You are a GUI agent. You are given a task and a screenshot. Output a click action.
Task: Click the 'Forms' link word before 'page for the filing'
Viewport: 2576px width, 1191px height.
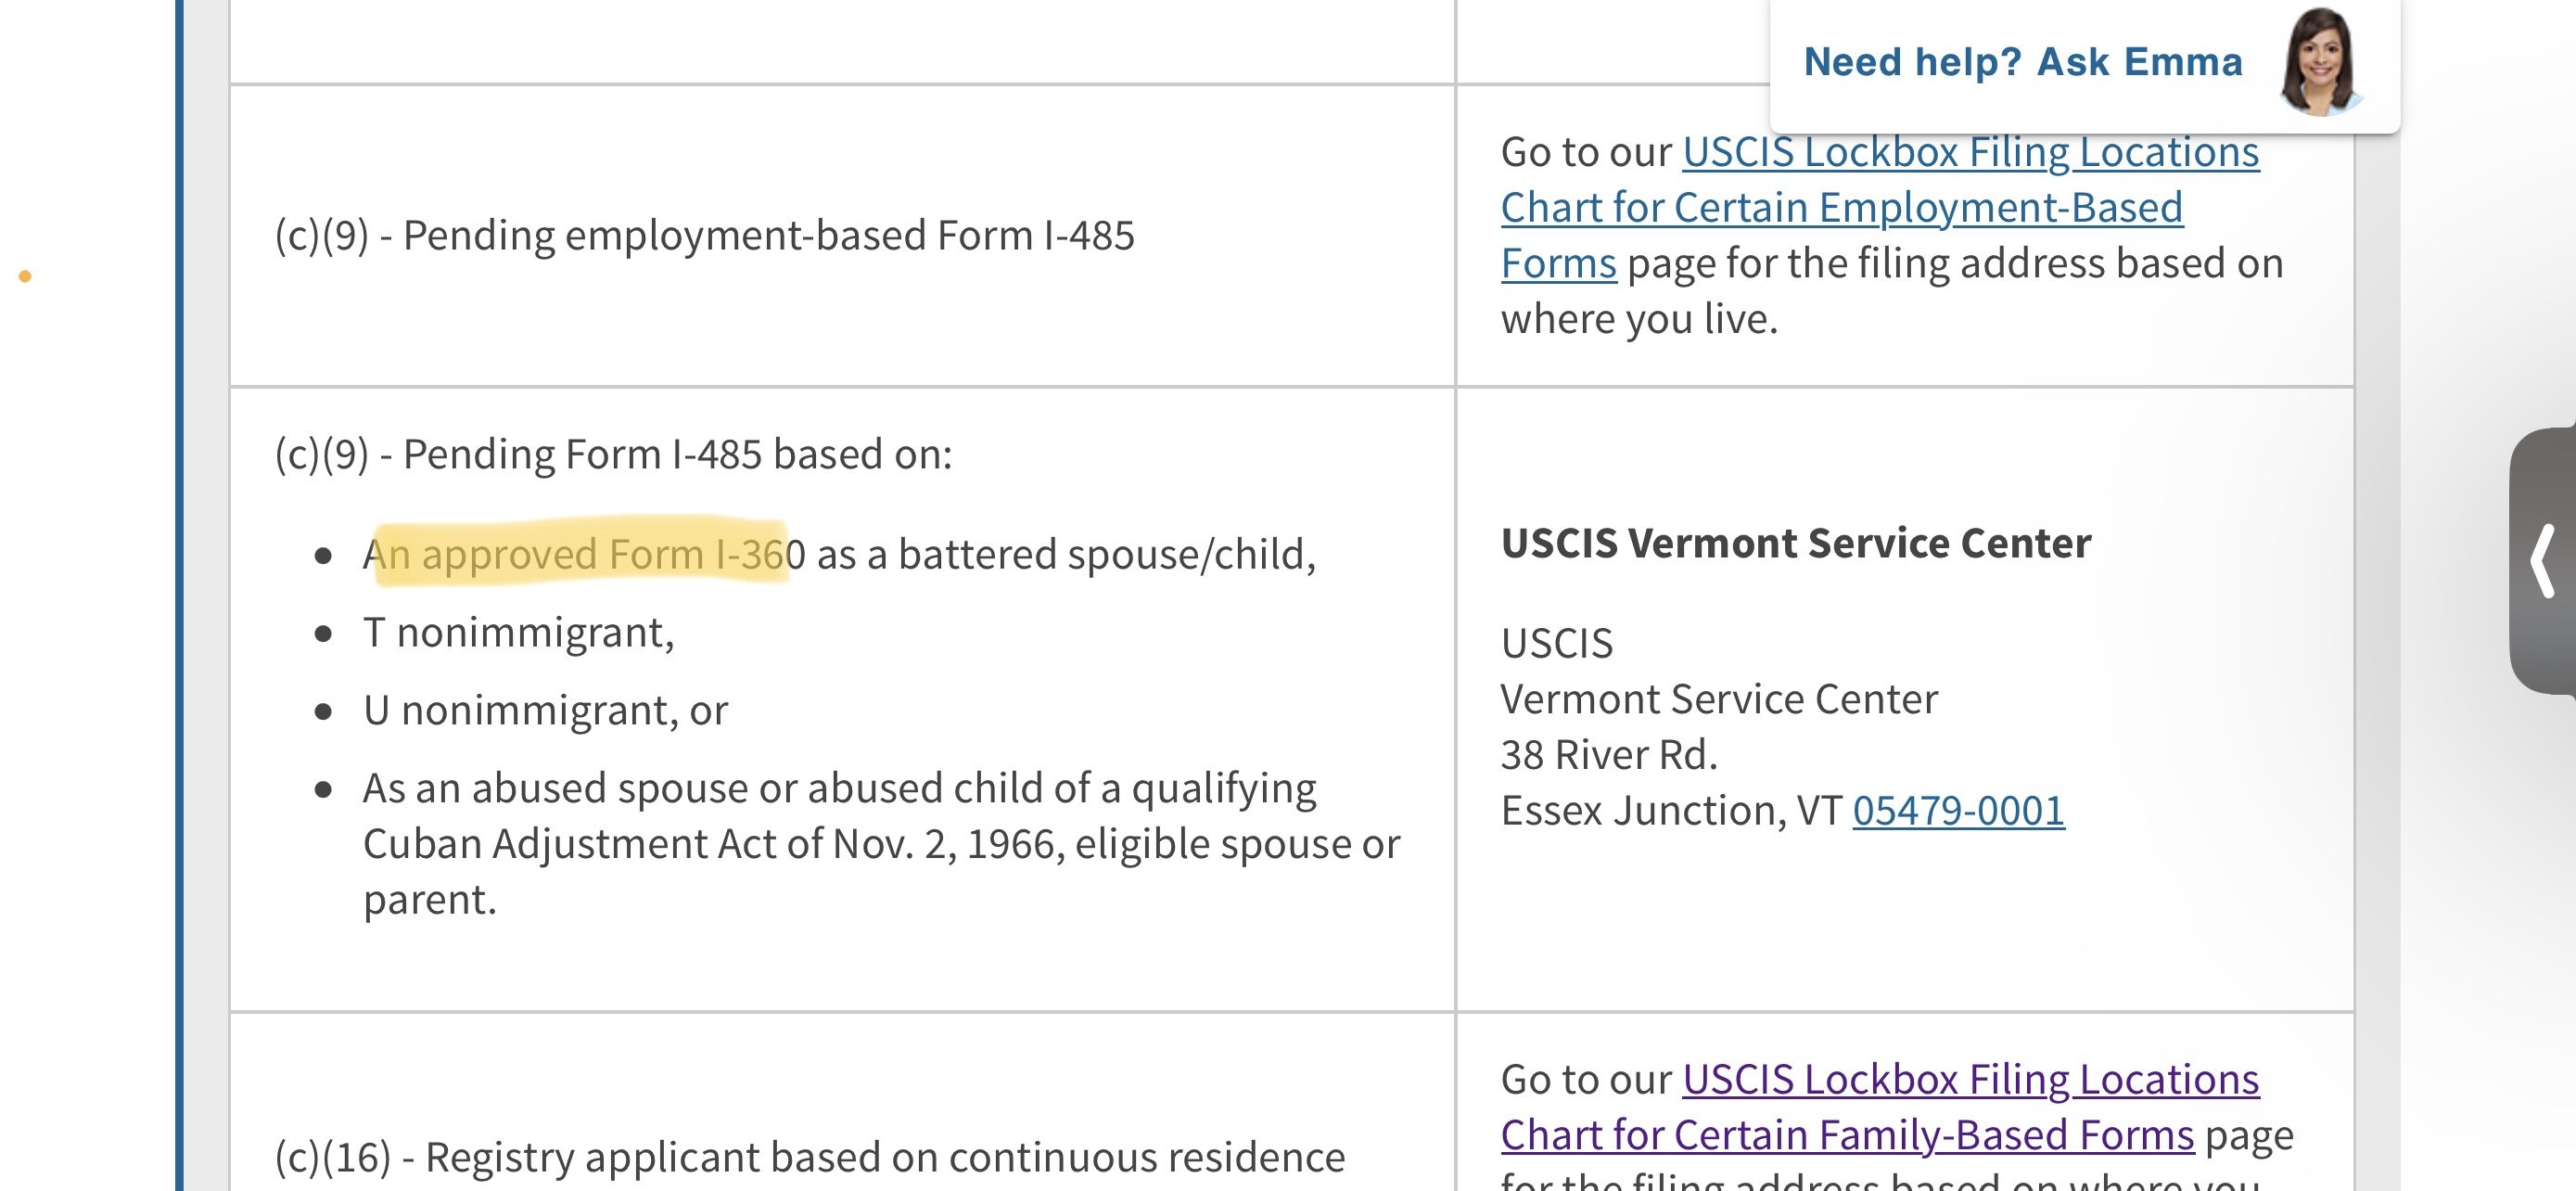pos(1558,264)
